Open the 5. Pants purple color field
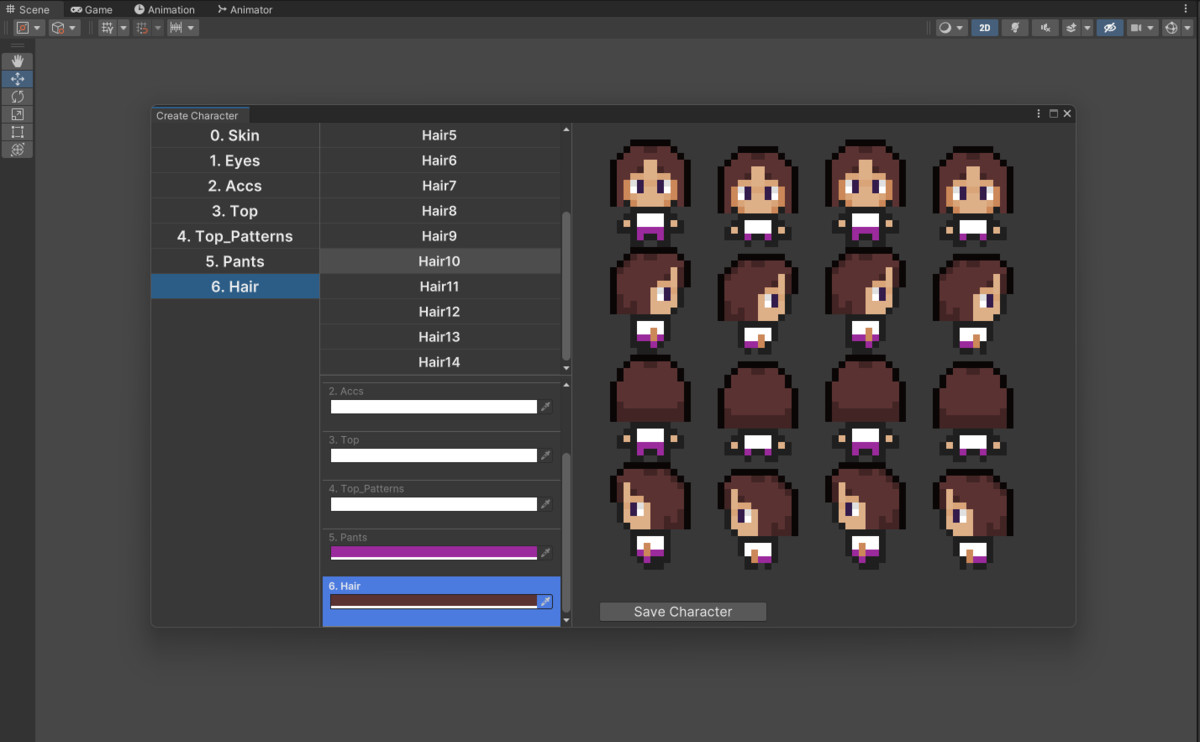Image resolution: width=1200 pixels, height=742 pixels. 434,553
